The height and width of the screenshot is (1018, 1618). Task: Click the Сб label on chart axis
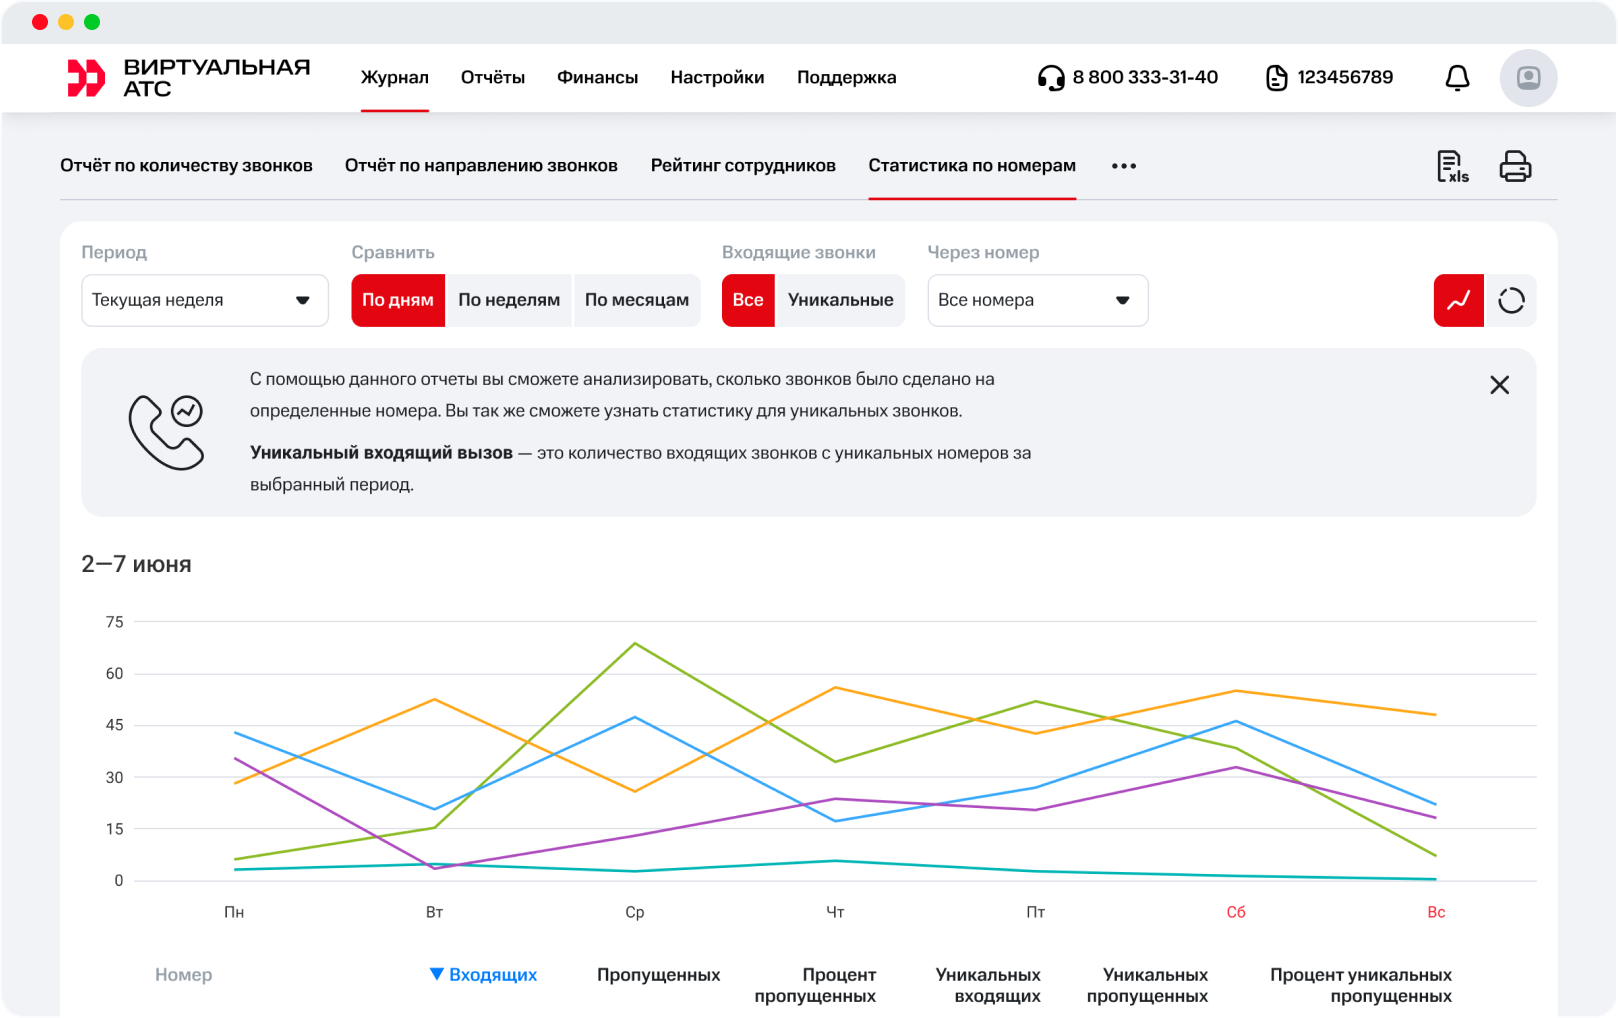pyautogui.click(x=1236, y=912)
